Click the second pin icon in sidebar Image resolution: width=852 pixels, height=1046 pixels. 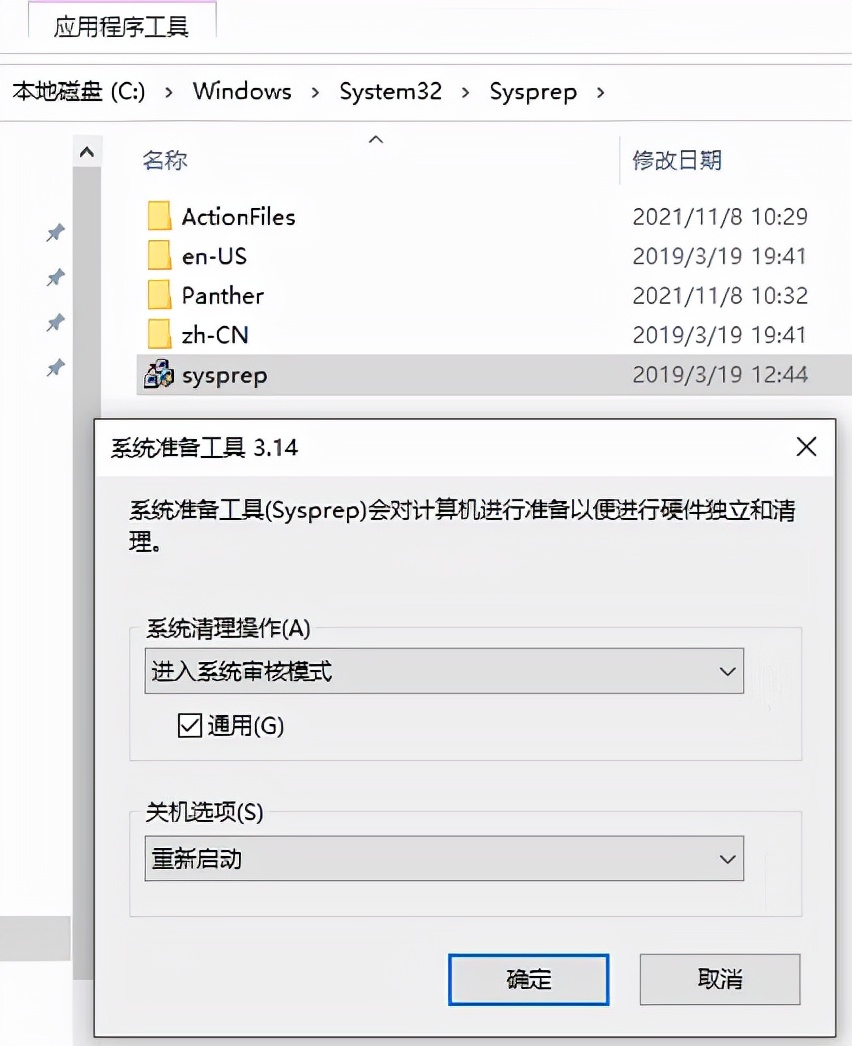coord(55,278)
